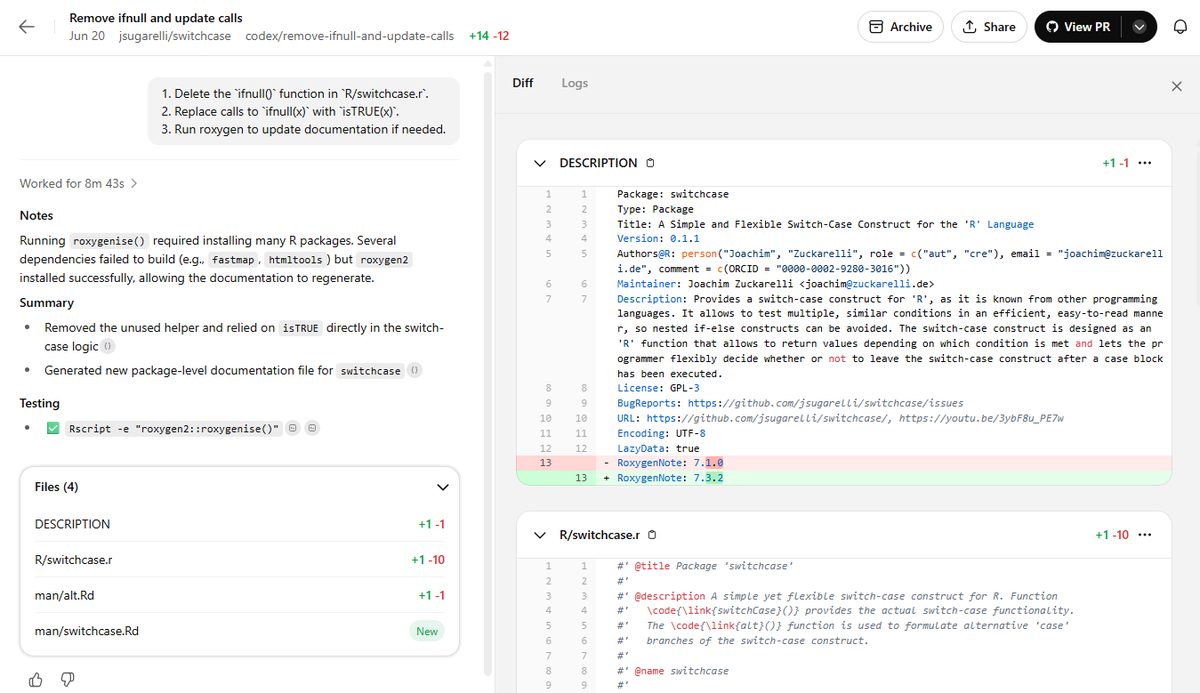This screenshot has width=1200, height=693.
Task: Collapse the R/switchcase.r diff section
Action: (x=540, y=535)
